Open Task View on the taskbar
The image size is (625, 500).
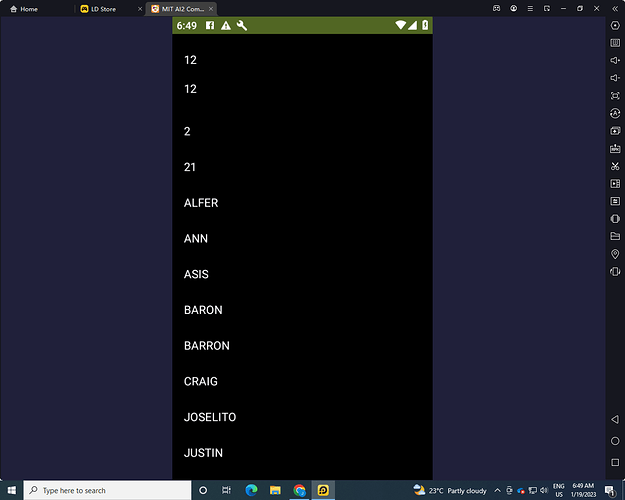[x=226, y=490]
